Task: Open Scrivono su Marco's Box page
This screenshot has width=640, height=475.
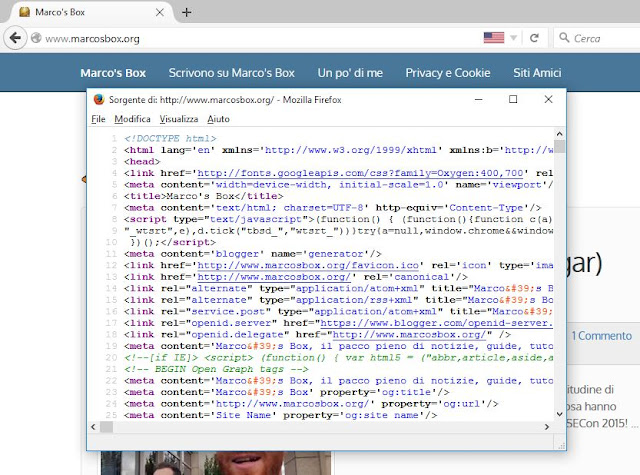Action: [x=231, y=73]
